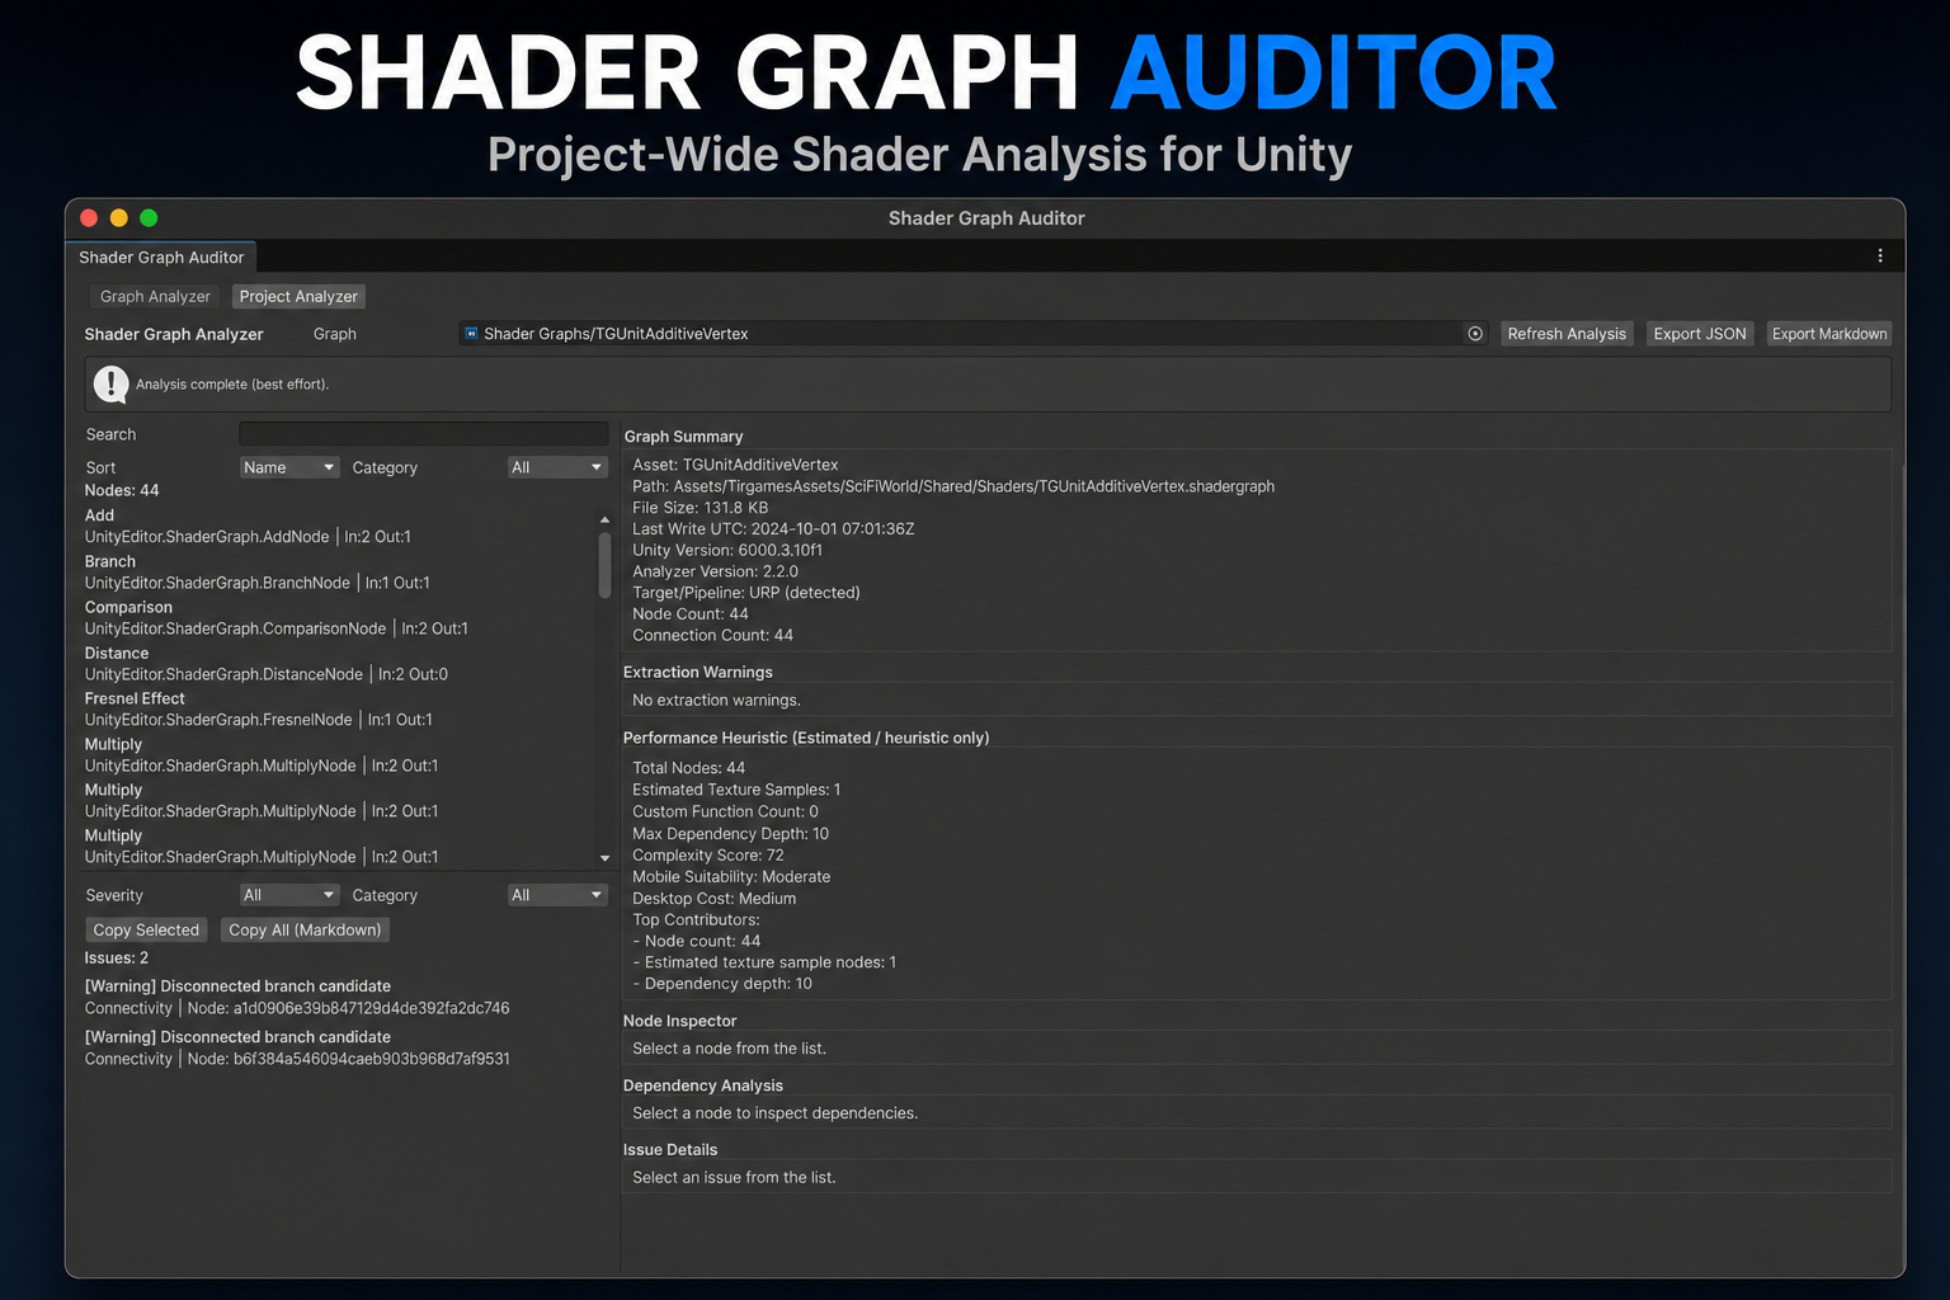The width and height of the screenshot is (1950, 1300).
Task: Click the node list scroll-up arrow
Action: [x=604, y=519]
